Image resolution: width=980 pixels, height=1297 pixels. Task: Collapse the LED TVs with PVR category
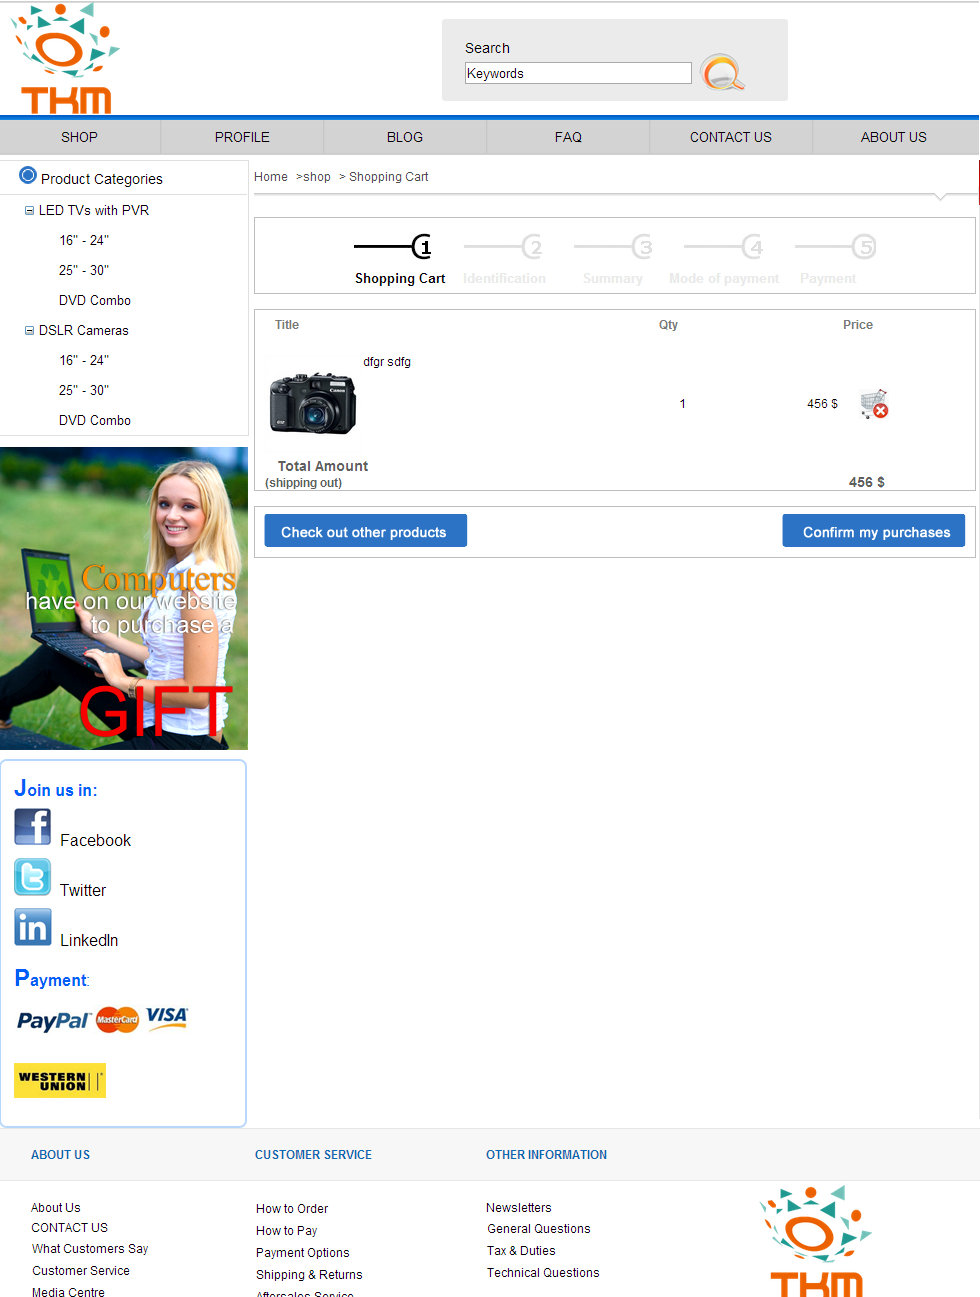(29, 211)
